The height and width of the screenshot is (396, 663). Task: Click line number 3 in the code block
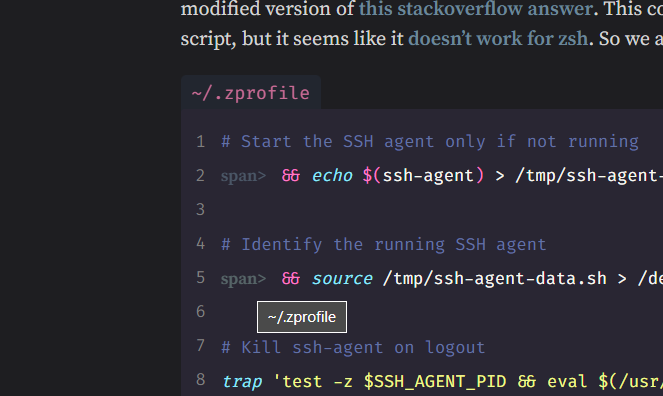click(x=200, y=210)
